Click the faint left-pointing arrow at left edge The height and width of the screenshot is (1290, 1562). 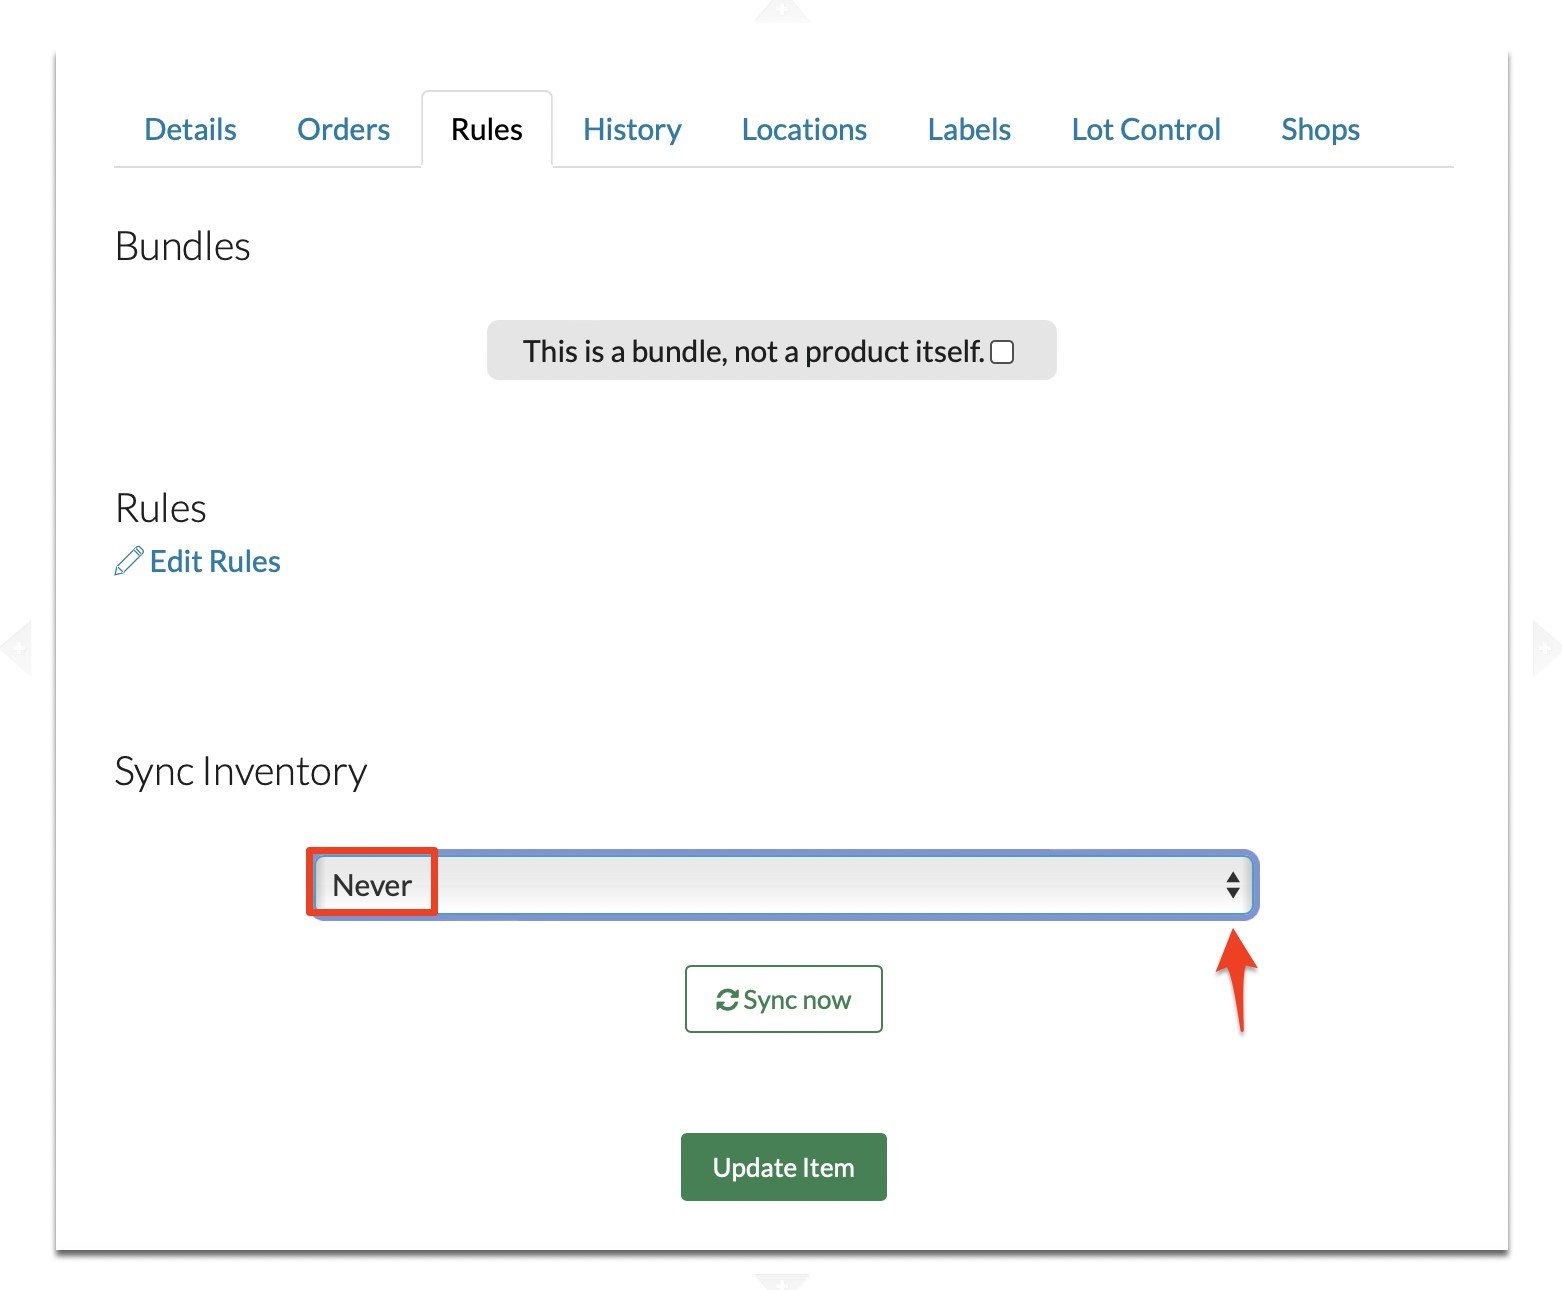tap(17, 648)
